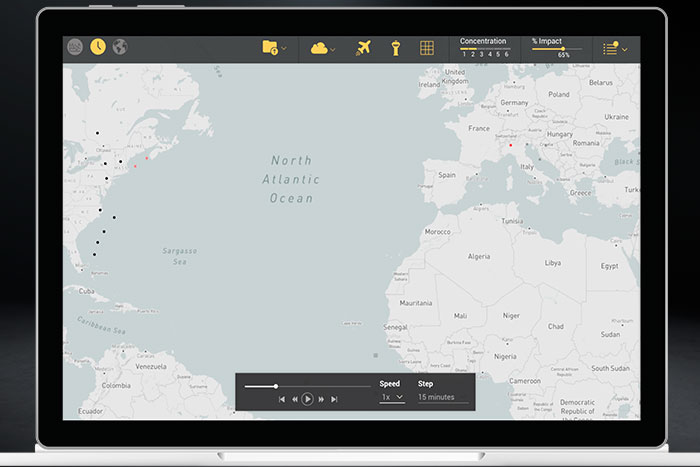Click the airplane flights icon
700x467 pixels.
pyautogui.click(x=364, y=48)
